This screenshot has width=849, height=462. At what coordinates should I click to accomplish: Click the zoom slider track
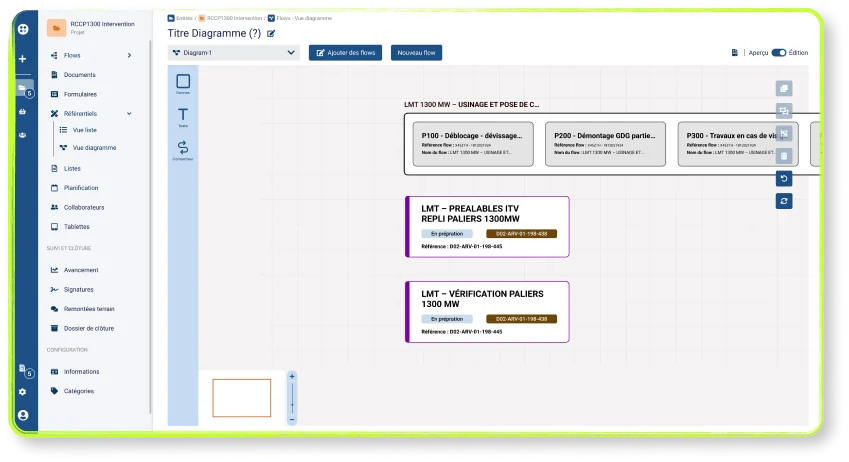(x=292, y=398)
